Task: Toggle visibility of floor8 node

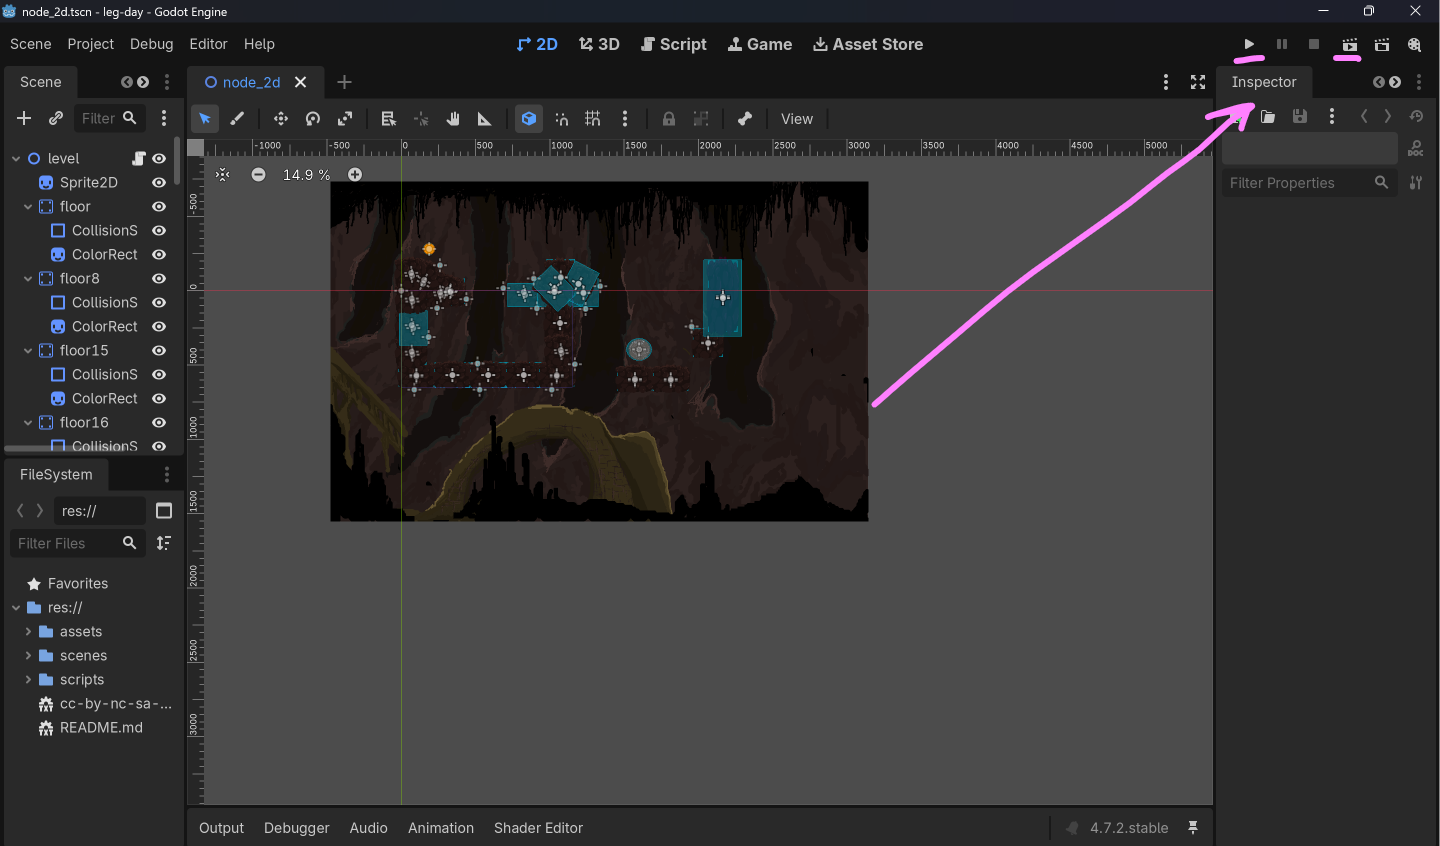Action: pyautogui.click(x=159, y=278)
